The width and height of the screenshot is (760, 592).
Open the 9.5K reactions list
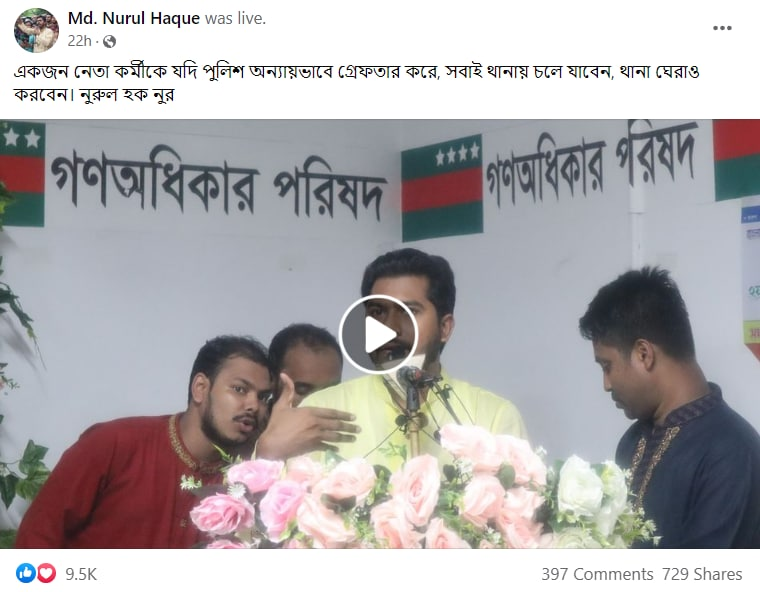[x=81, y=574]
